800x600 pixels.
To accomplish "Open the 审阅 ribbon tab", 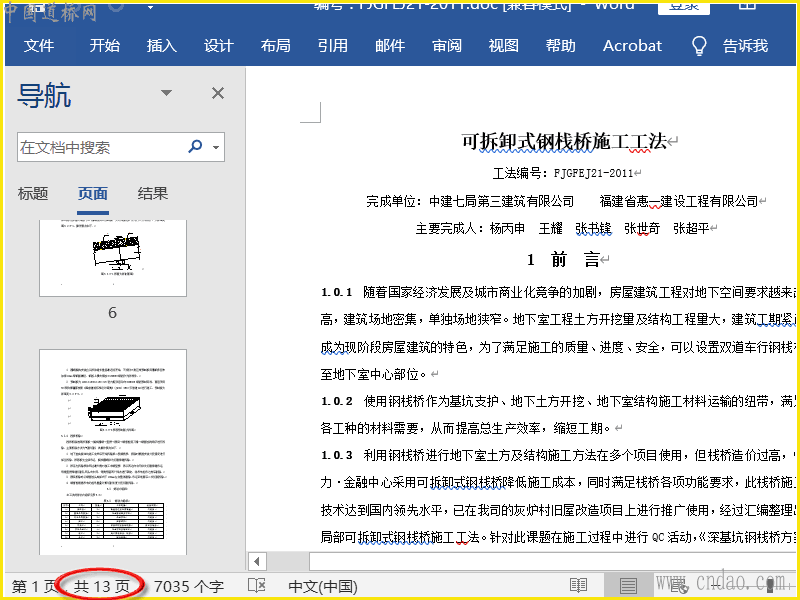I will [447, 46].
